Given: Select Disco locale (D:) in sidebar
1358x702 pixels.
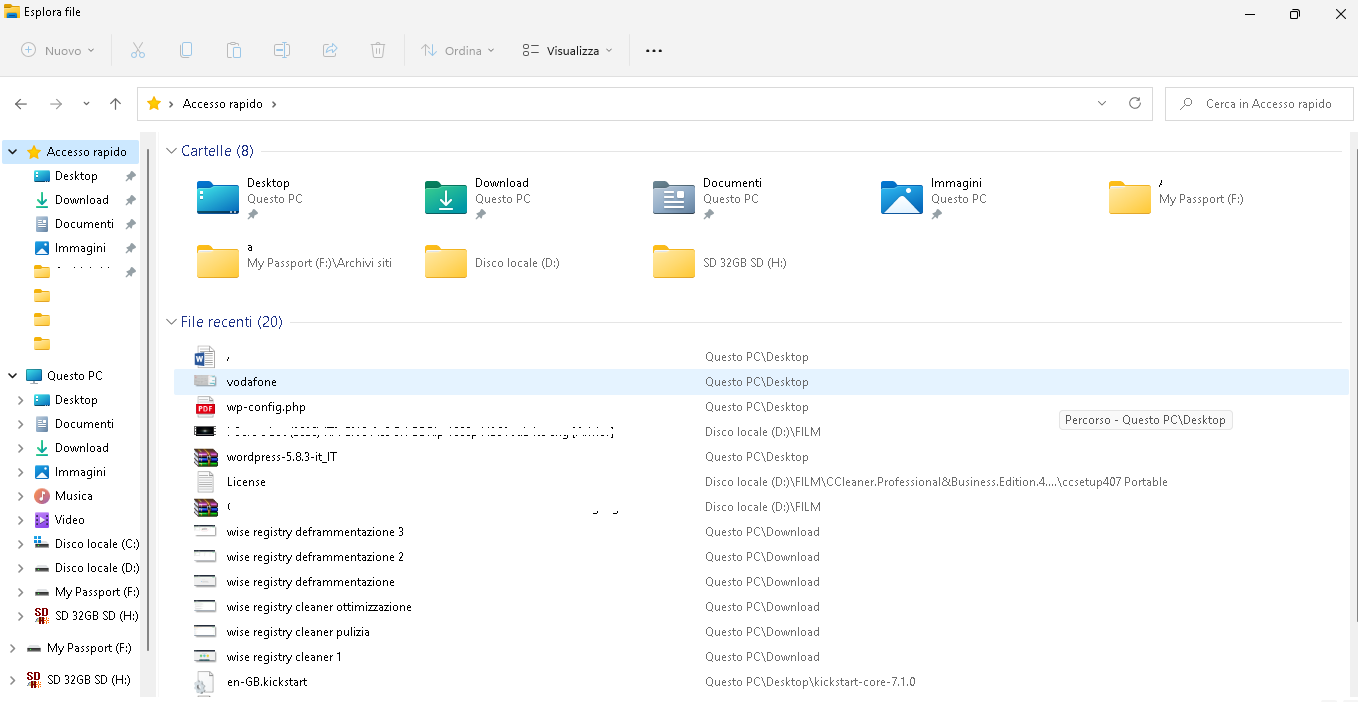Looking at the screenshot, I should [x=97, y=568].
